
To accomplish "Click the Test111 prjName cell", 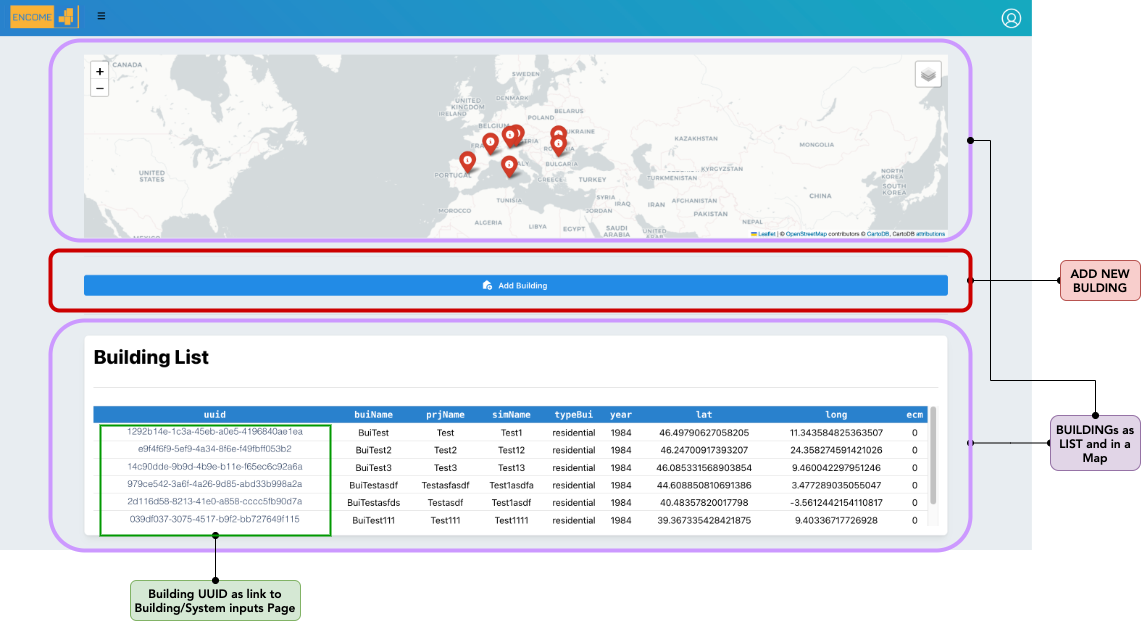I will point(445,520).
